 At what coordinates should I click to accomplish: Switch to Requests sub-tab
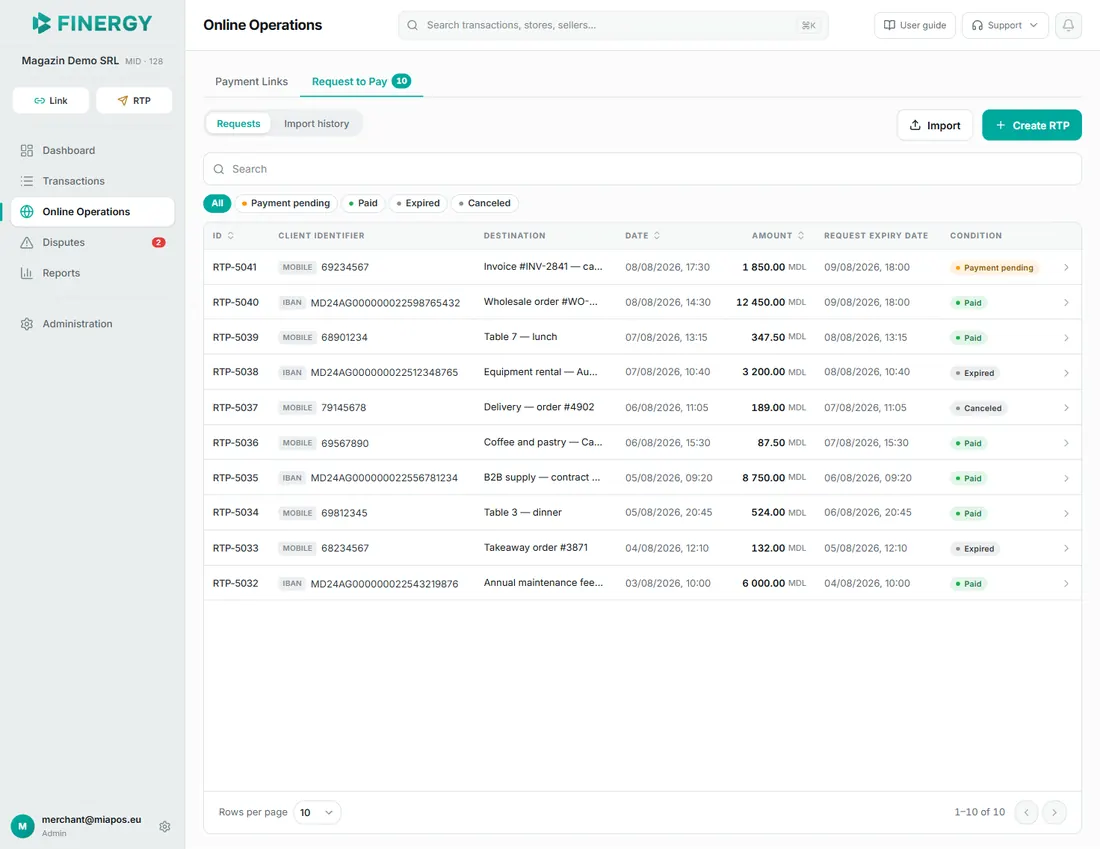pos(239,123)
